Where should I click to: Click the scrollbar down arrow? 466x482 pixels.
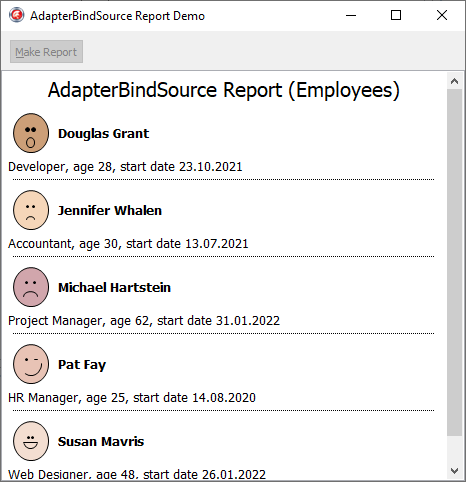click(x=454, y=471)
